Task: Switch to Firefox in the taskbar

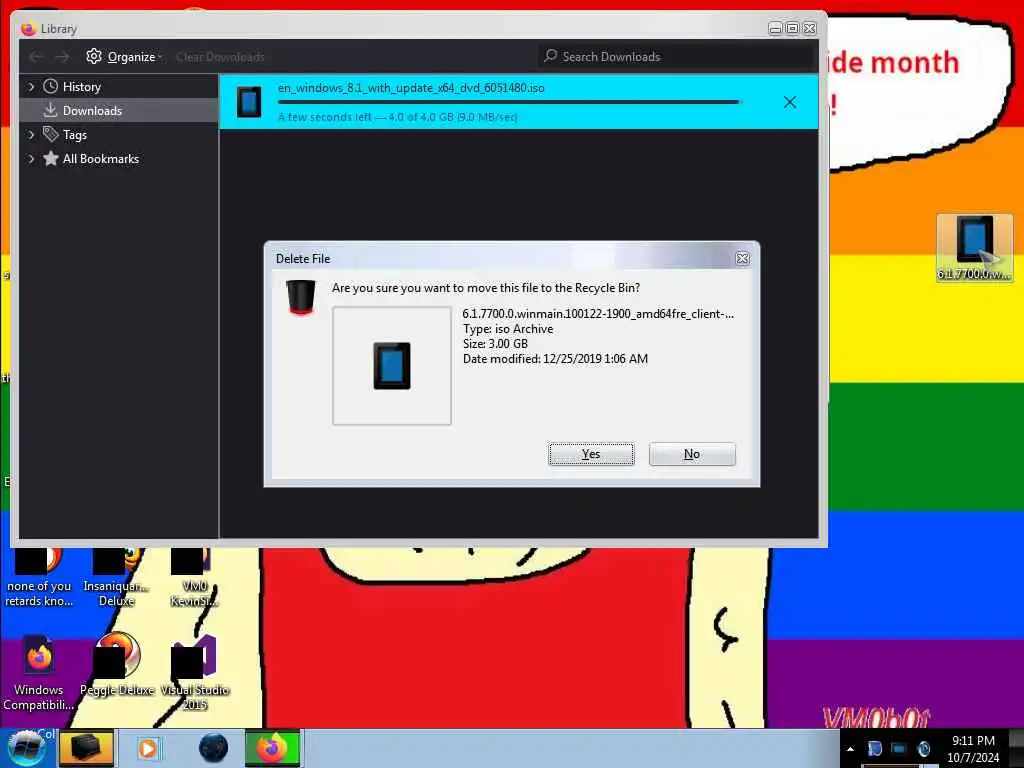Action: pyautogui.click(x=272, y=748)
